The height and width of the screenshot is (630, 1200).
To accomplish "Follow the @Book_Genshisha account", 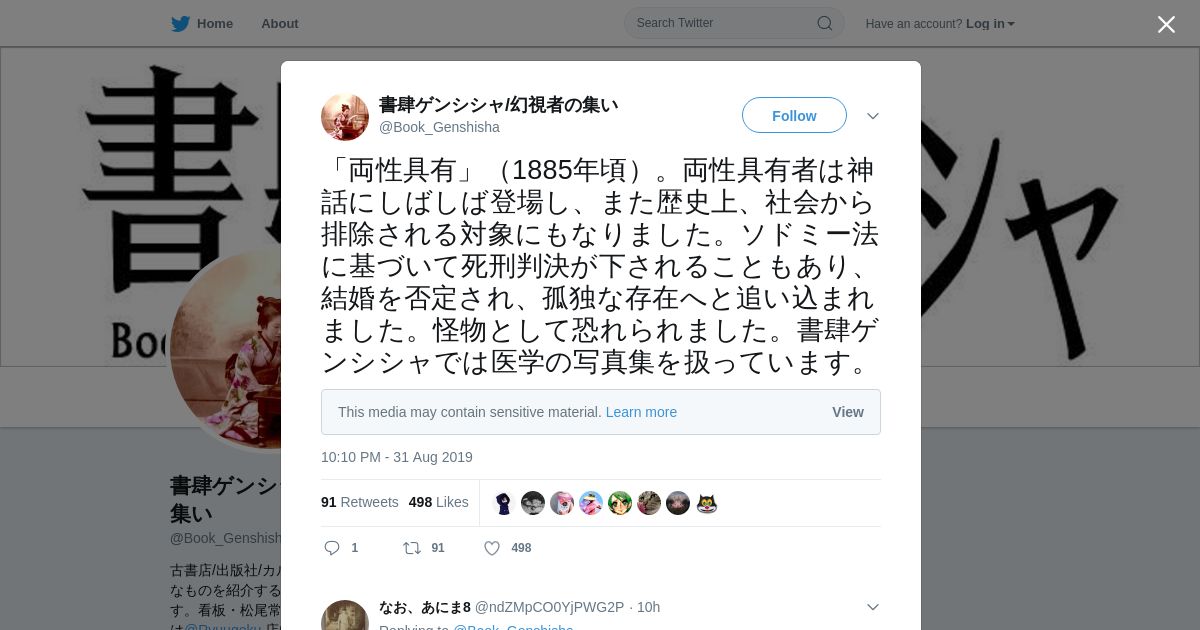I will tap(794, 116).
